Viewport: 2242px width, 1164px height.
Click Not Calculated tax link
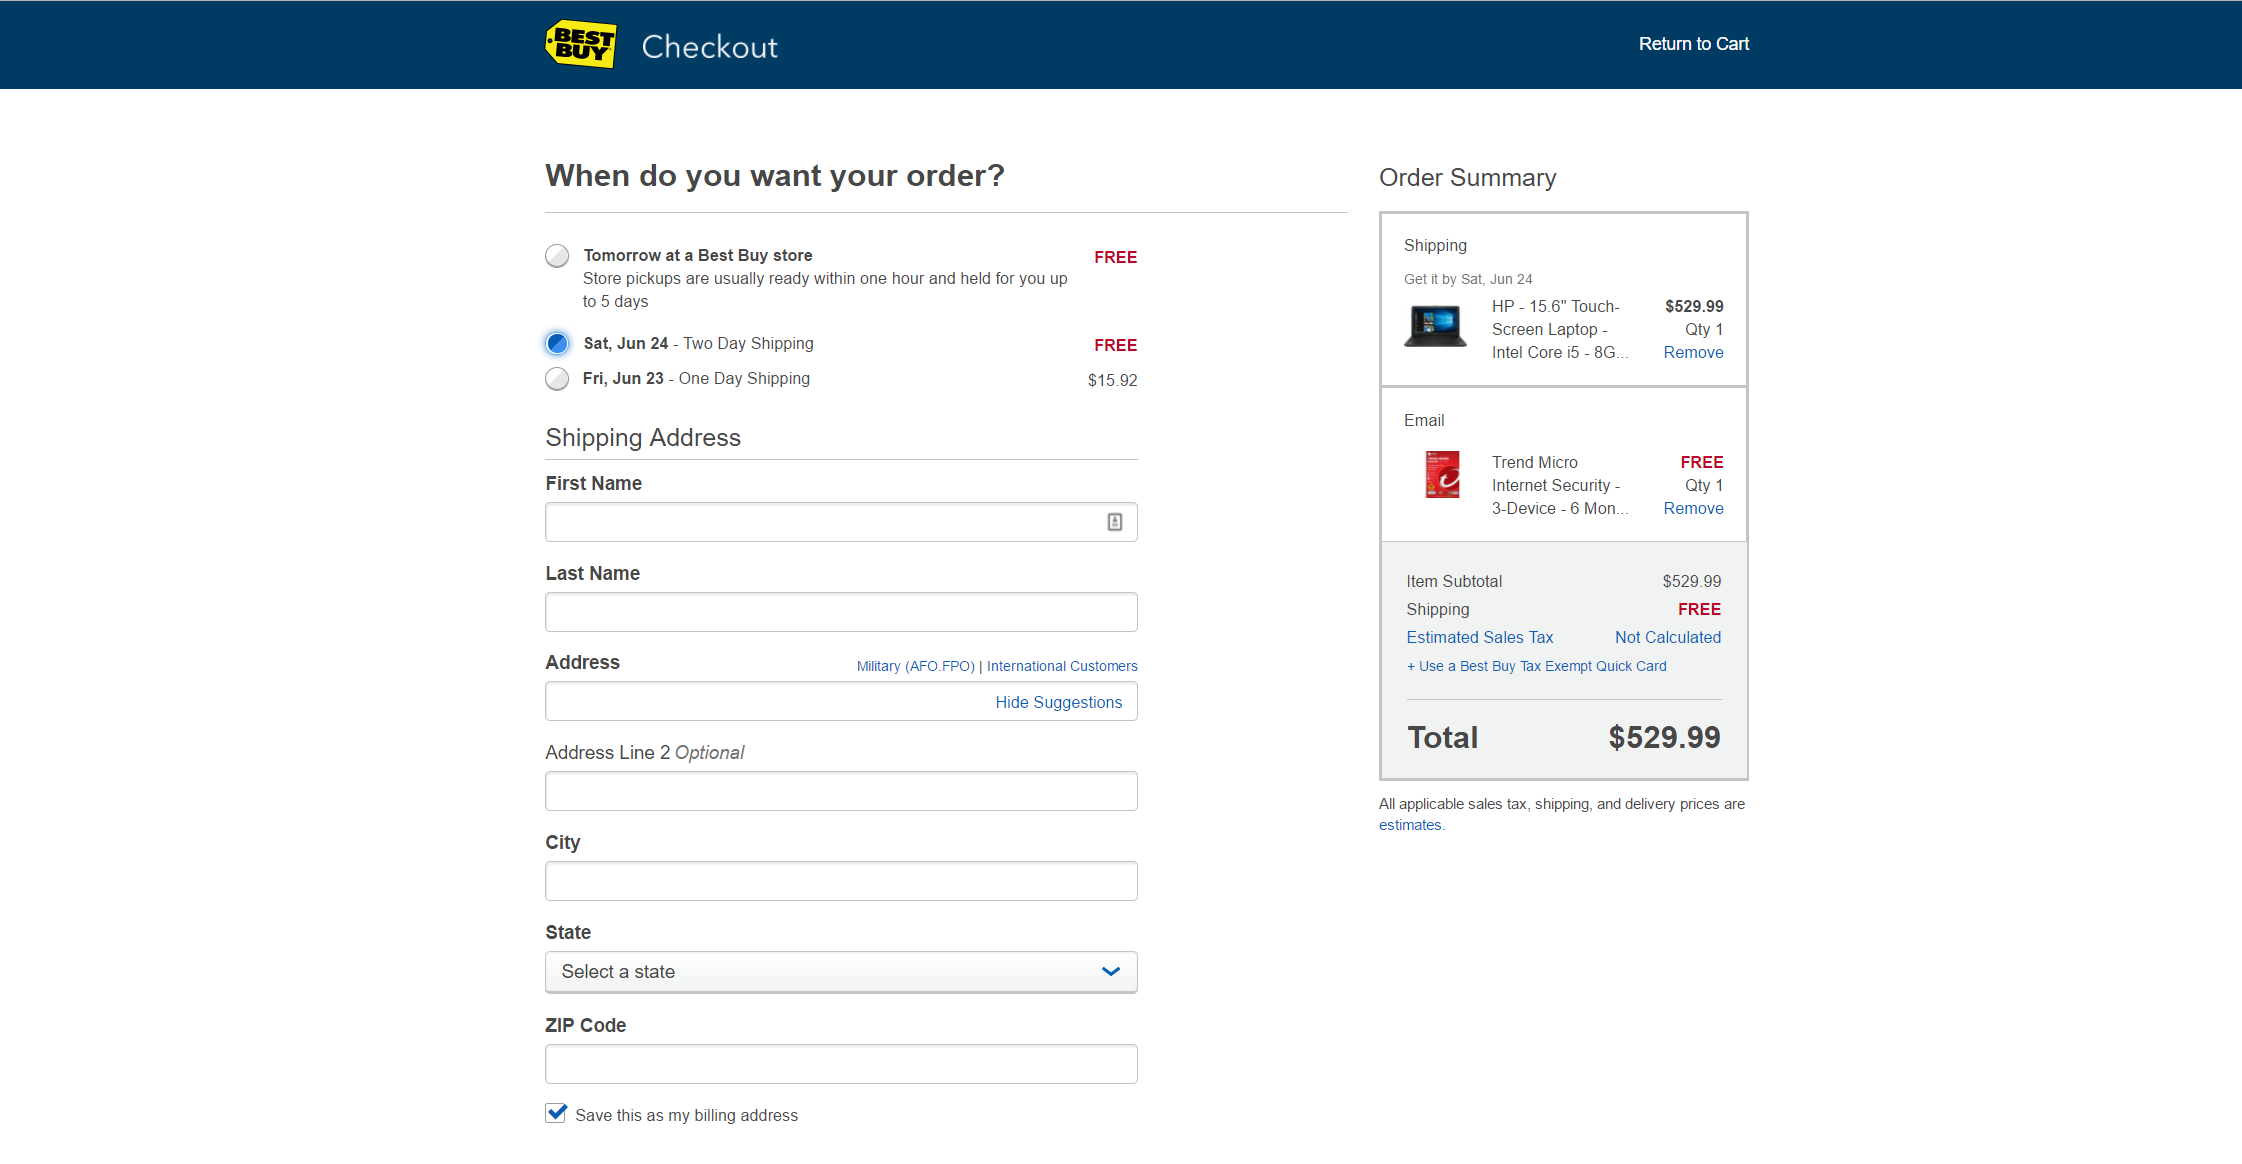1667,637
